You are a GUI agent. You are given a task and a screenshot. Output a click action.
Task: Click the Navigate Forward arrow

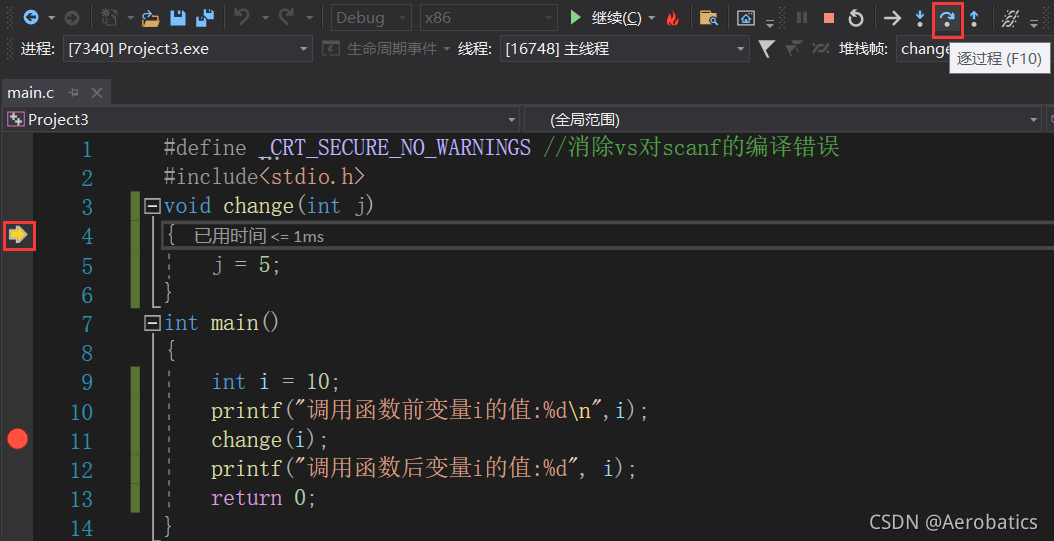pos(72,17)
